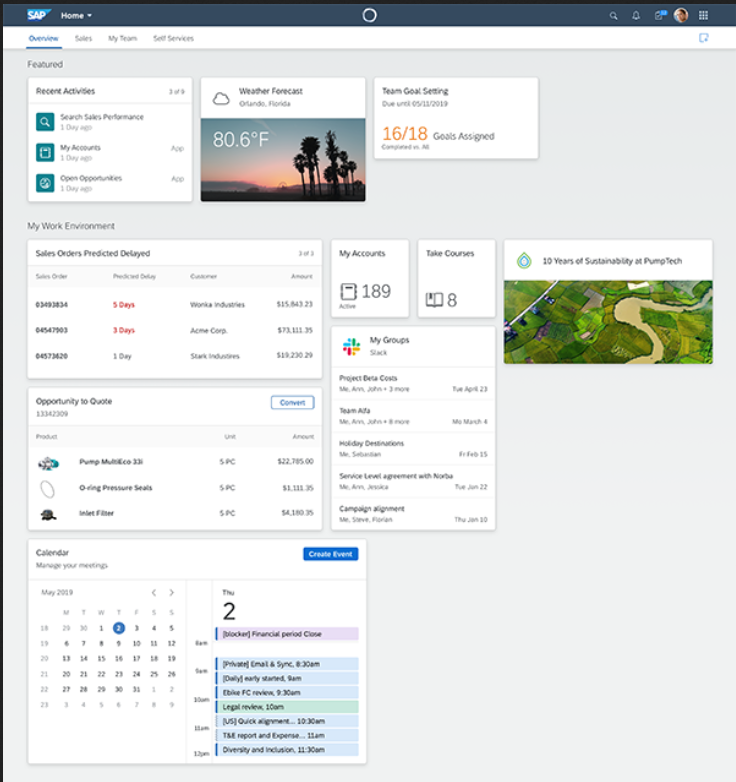Click the Convert button
736x782 pixels.
tap(292, 402)
